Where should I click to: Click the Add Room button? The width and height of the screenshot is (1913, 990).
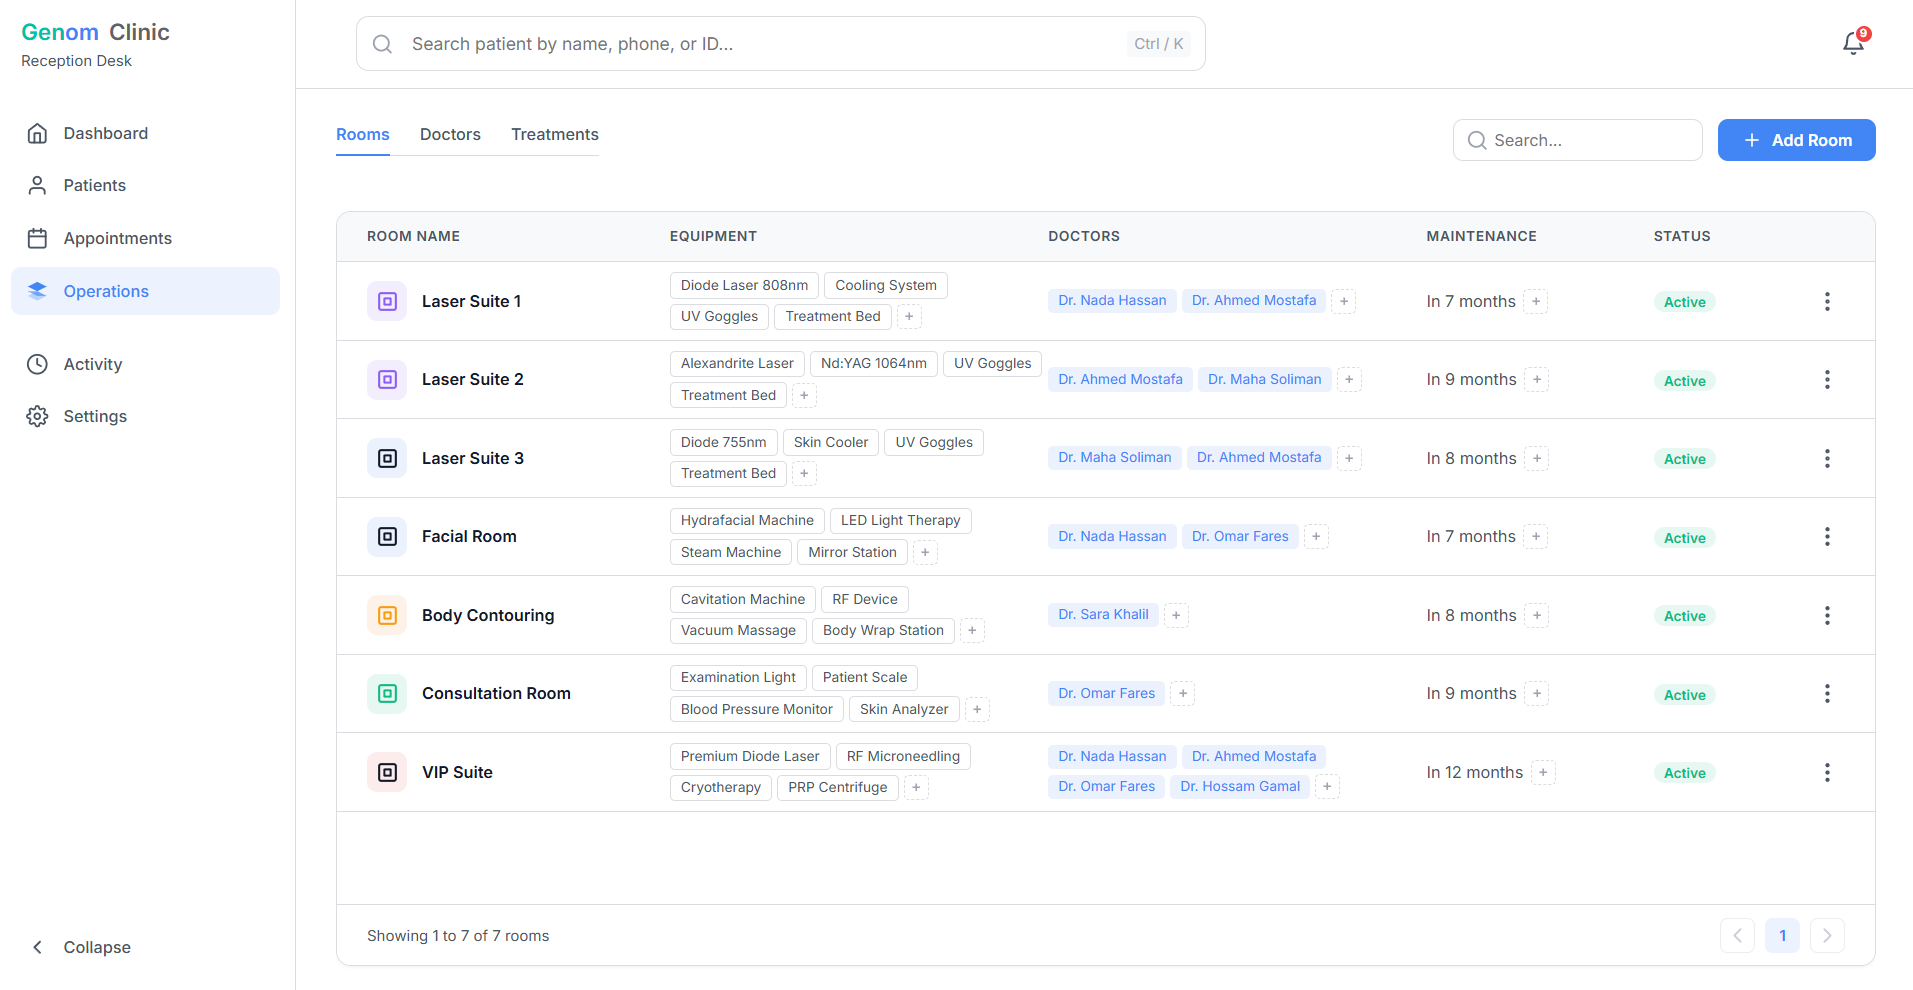coord(1796,140)
